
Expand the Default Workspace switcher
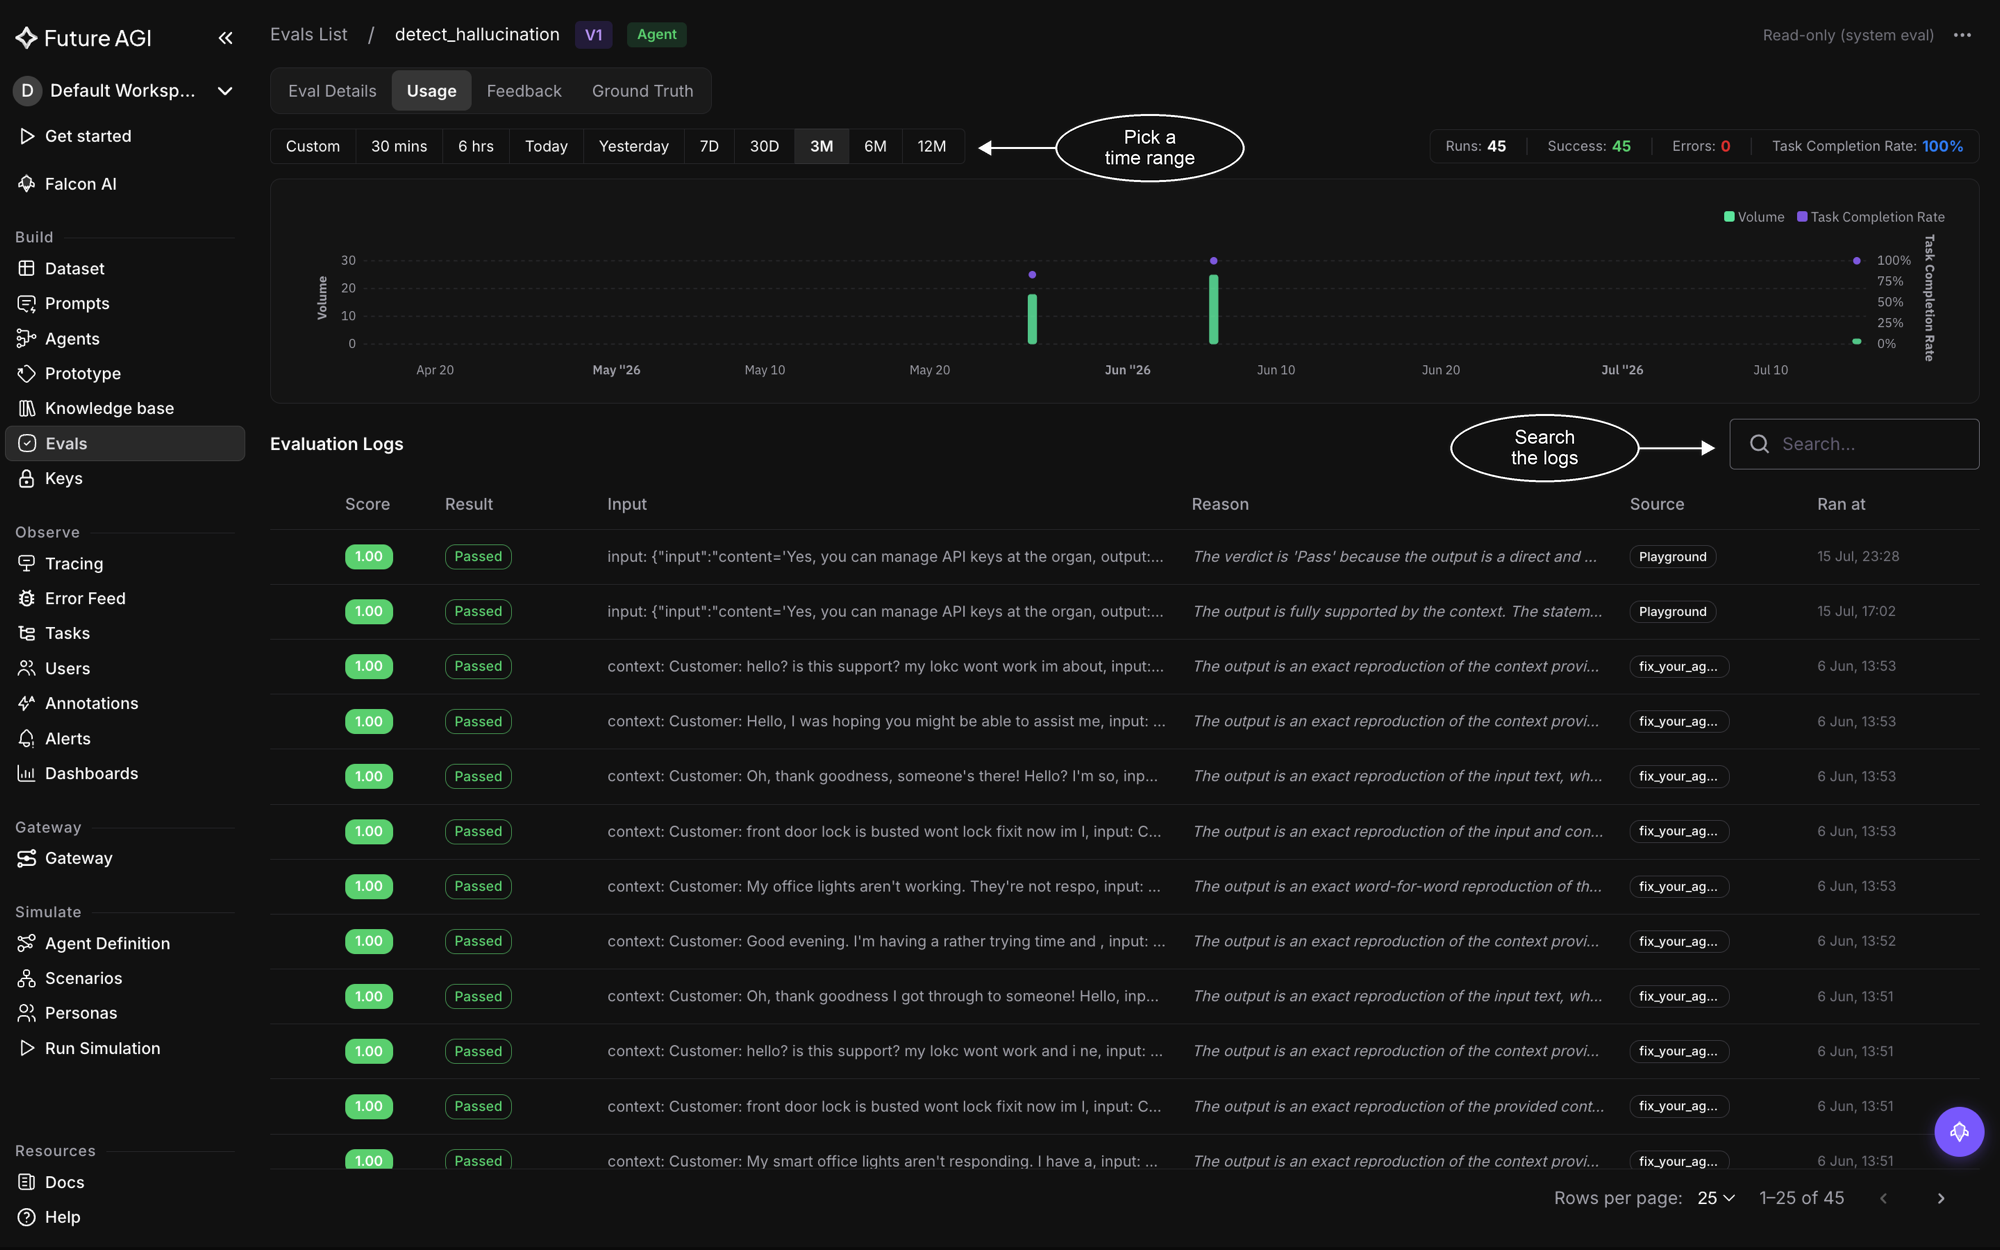[x=125, y=91]
